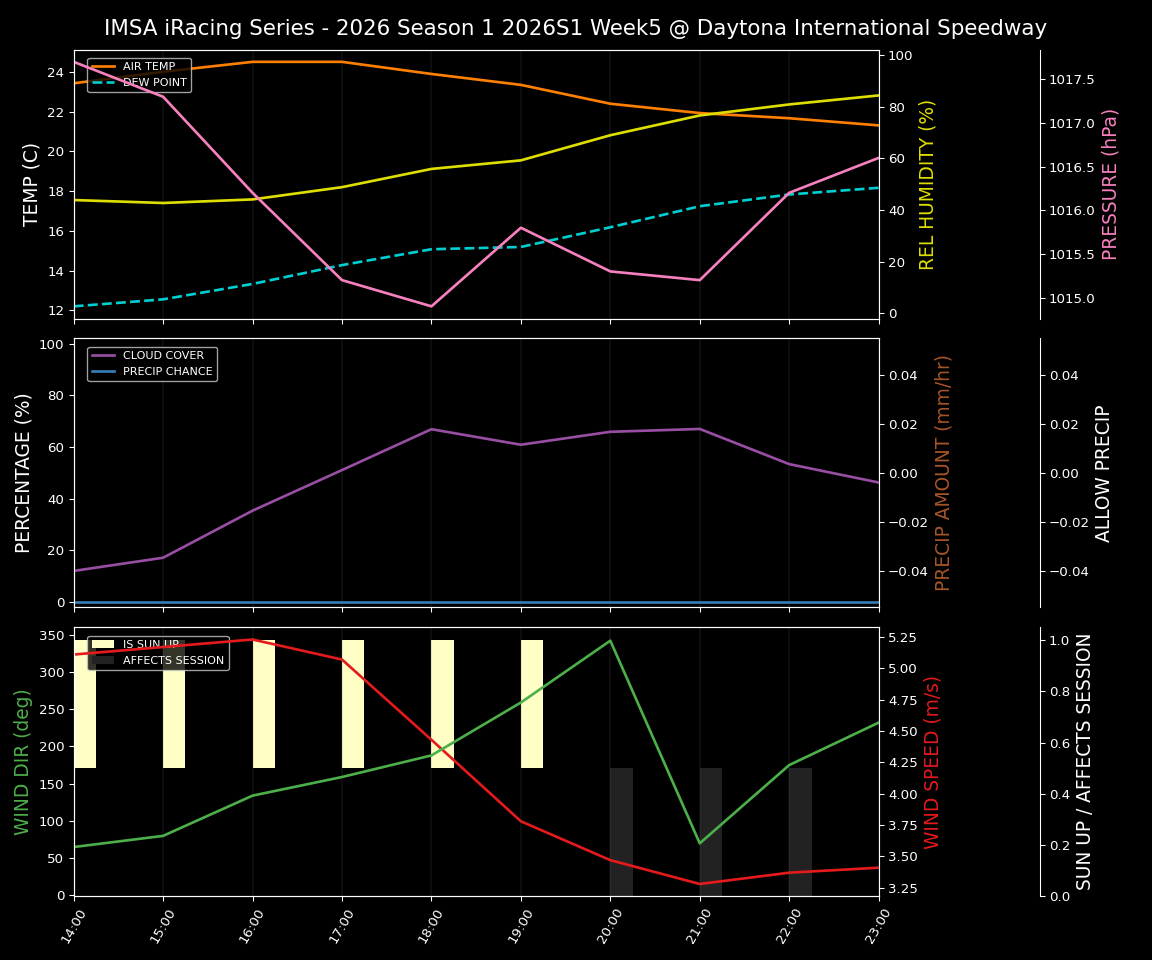
Task: Select the ALLOW PRECIP axis label
Action: click(1105, 470)
